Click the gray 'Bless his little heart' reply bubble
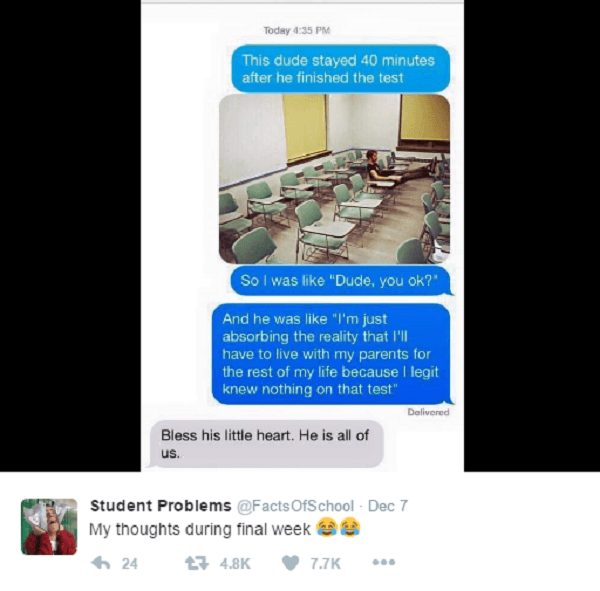 click(267, 444)
